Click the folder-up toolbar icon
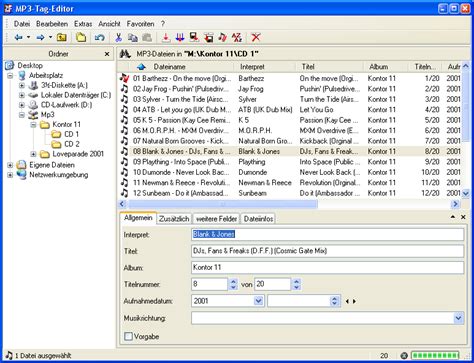The height and width of the screenshot is (363, 474). tap(61, 37)
